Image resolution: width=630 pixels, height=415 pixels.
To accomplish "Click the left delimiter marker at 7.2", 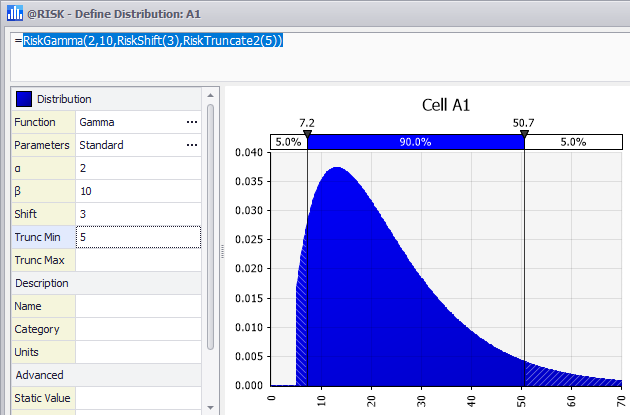I will [307, 134].
